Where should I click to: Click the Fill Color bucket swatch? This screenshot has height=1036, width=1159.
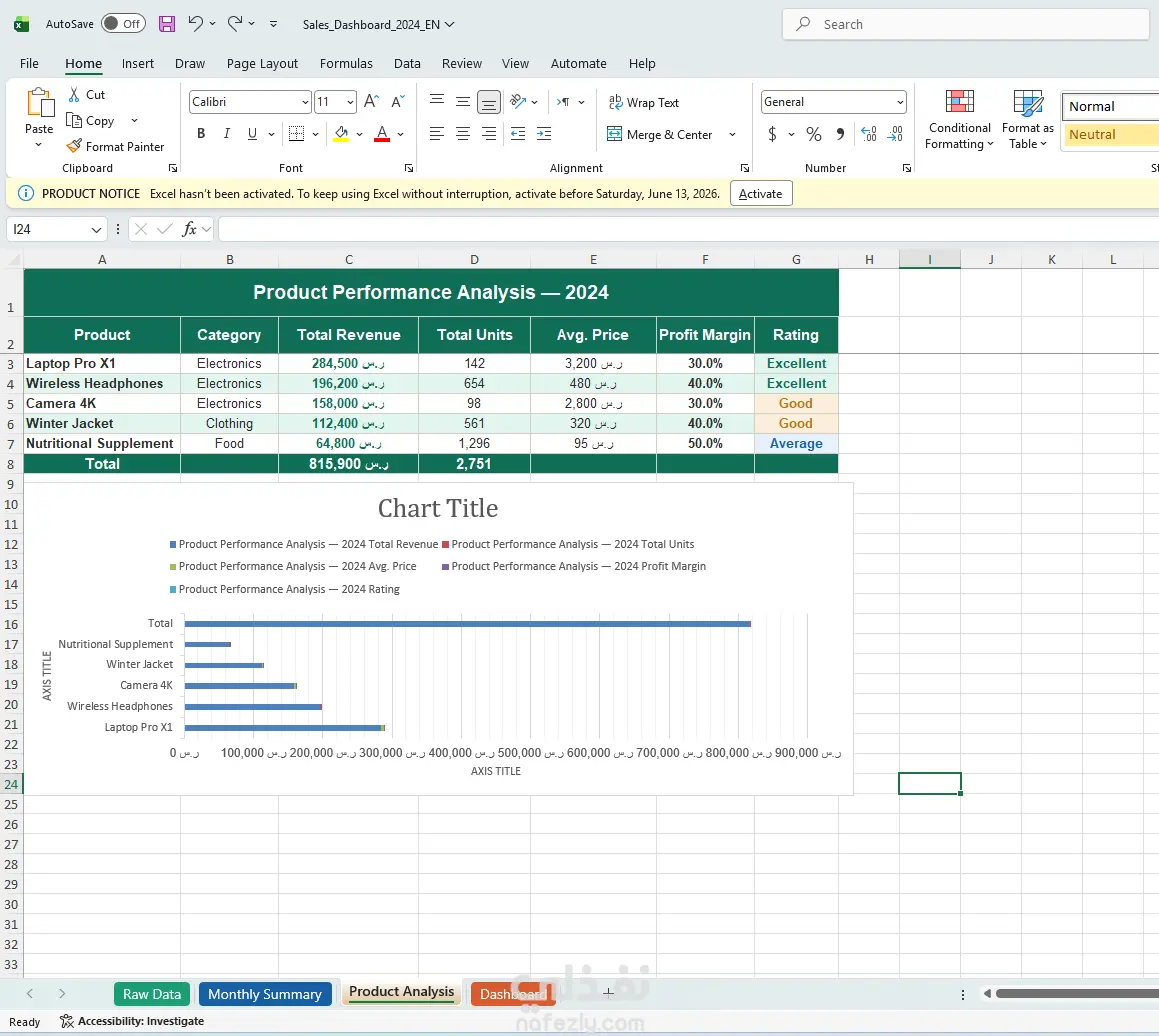pos(341,134)
